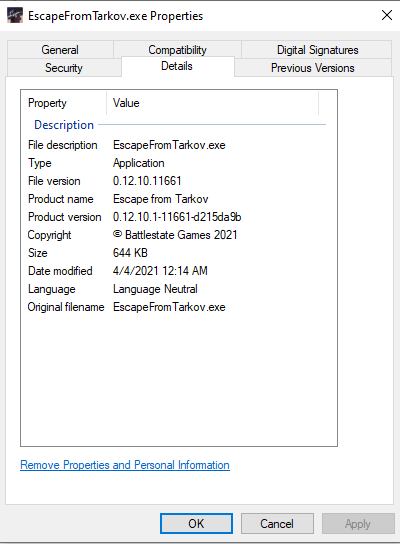400x544 pixels.
Task: Select the Language property label
Action: (x=52, y=289)
